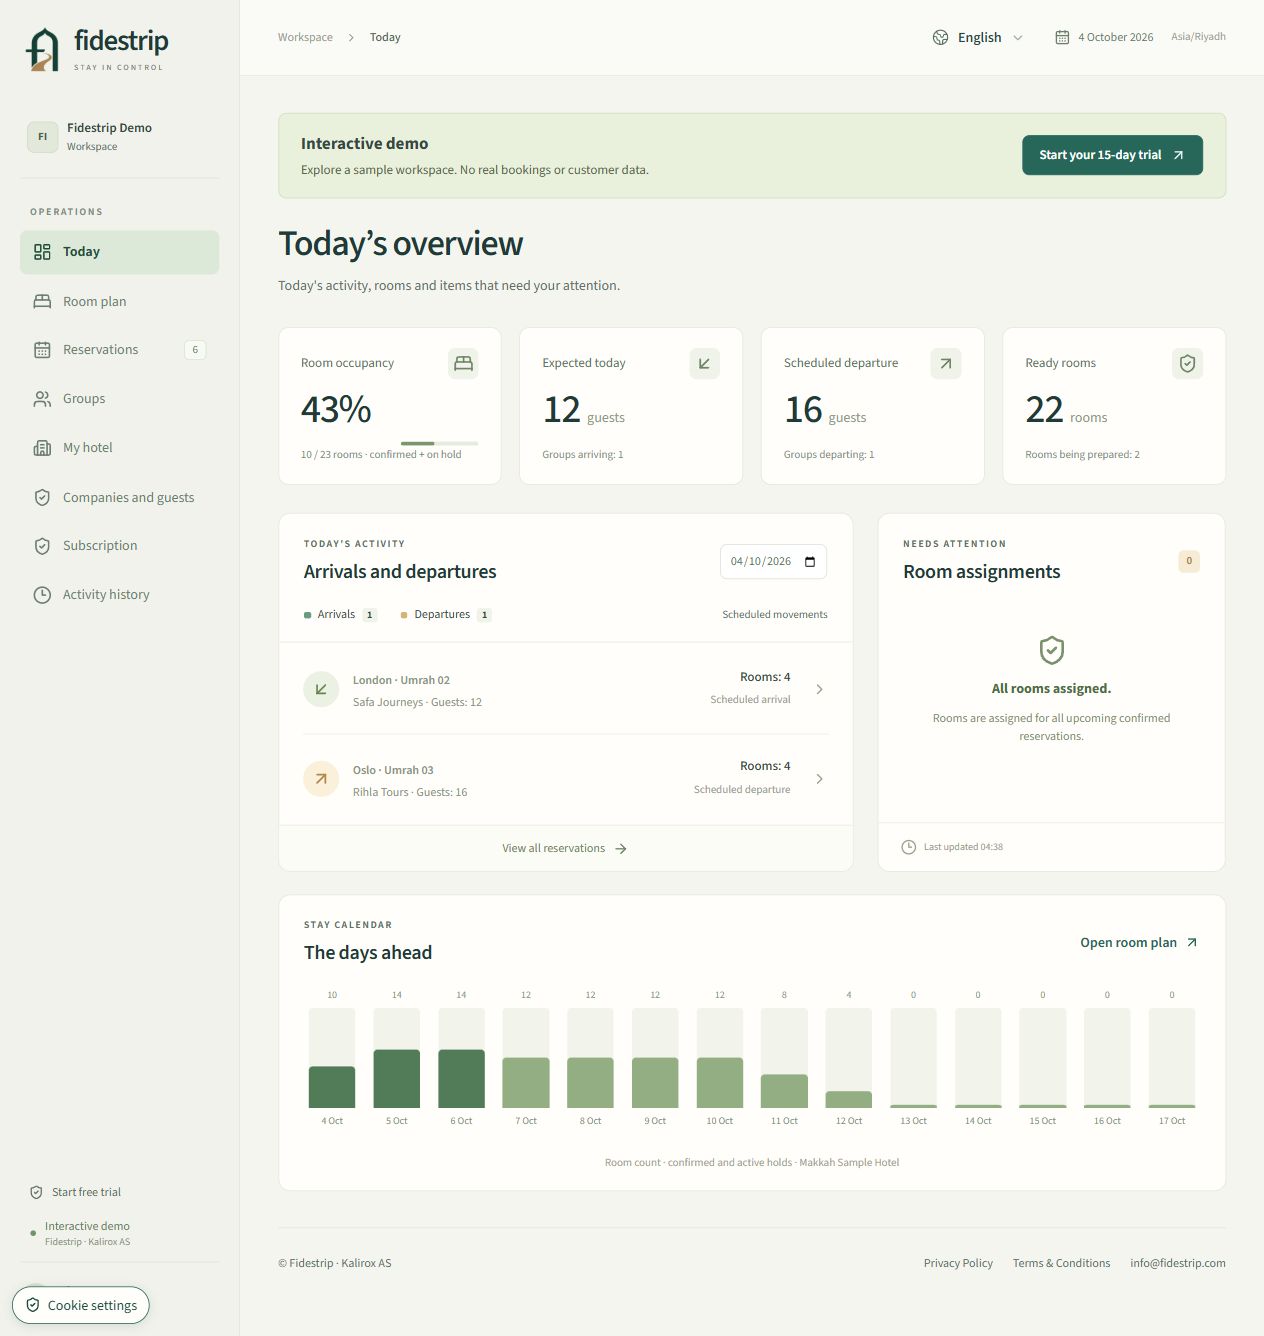Click the bed icon in Room occupancy card

pyautogui.click(x=463, y=364)
